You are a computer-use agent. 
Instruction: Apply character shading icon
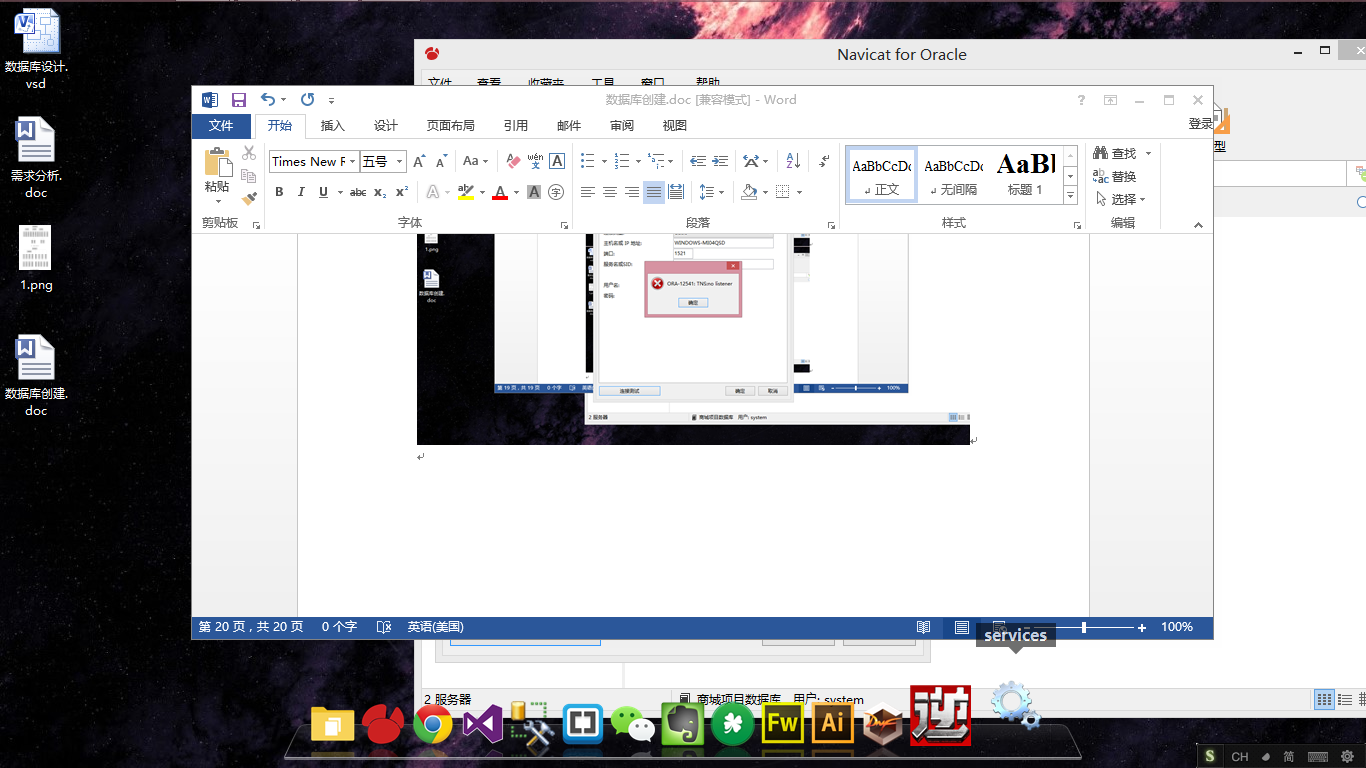coord(534,192)
